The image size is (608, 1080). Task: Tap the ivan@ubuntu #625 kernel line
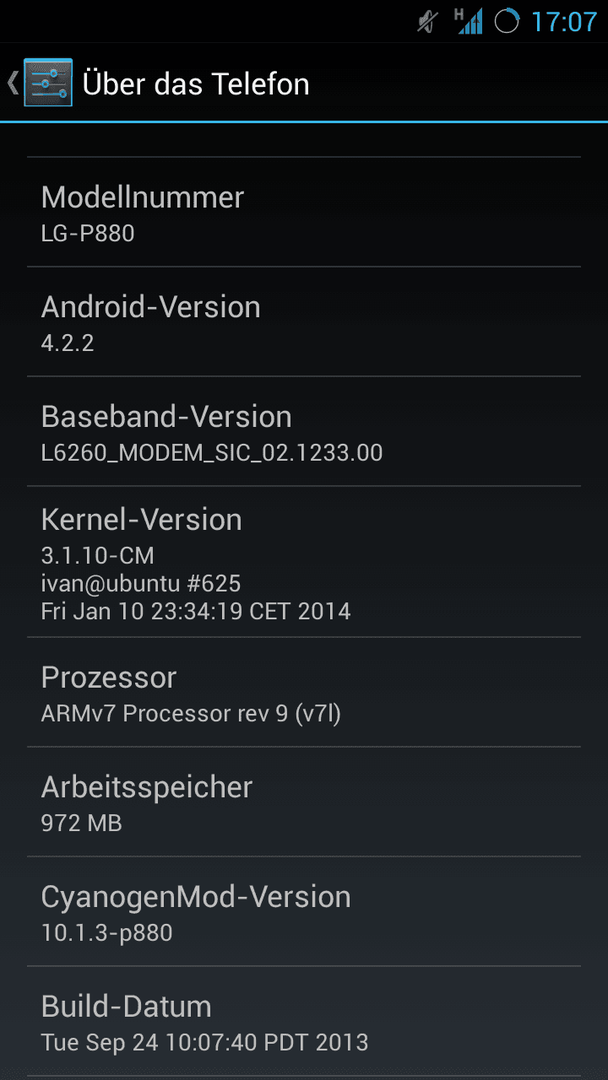pyautogui.click(x=140, y=584)
